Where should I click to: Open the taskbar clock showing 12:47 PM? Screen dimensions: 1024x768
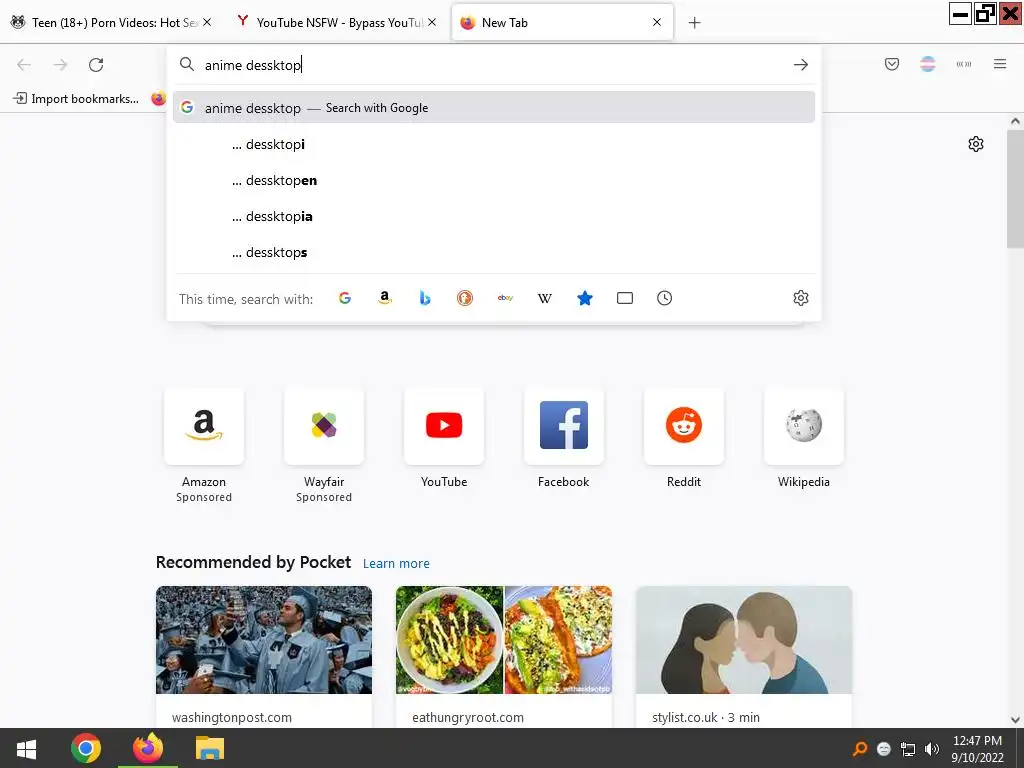(x=977, y=749)
